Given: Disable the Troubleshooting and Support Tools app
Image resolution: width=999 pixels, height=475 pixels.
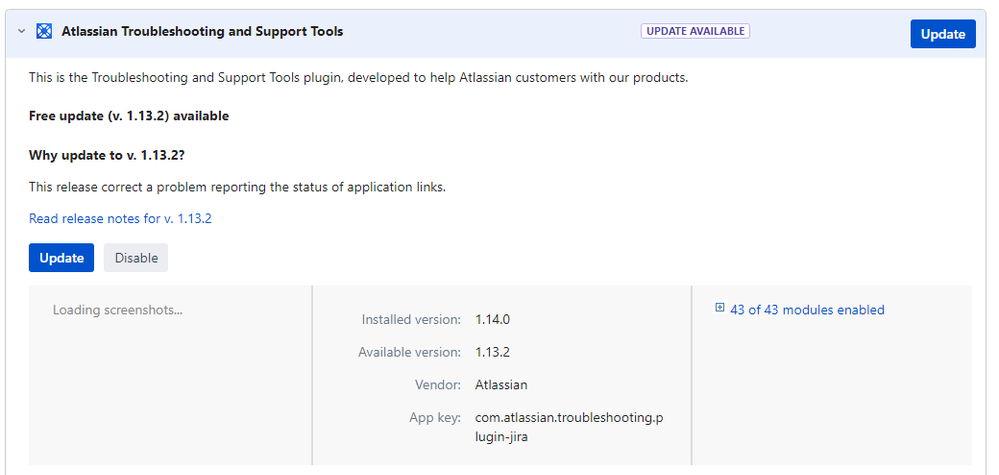Looking at the screenshot, I should pos(136,258).
